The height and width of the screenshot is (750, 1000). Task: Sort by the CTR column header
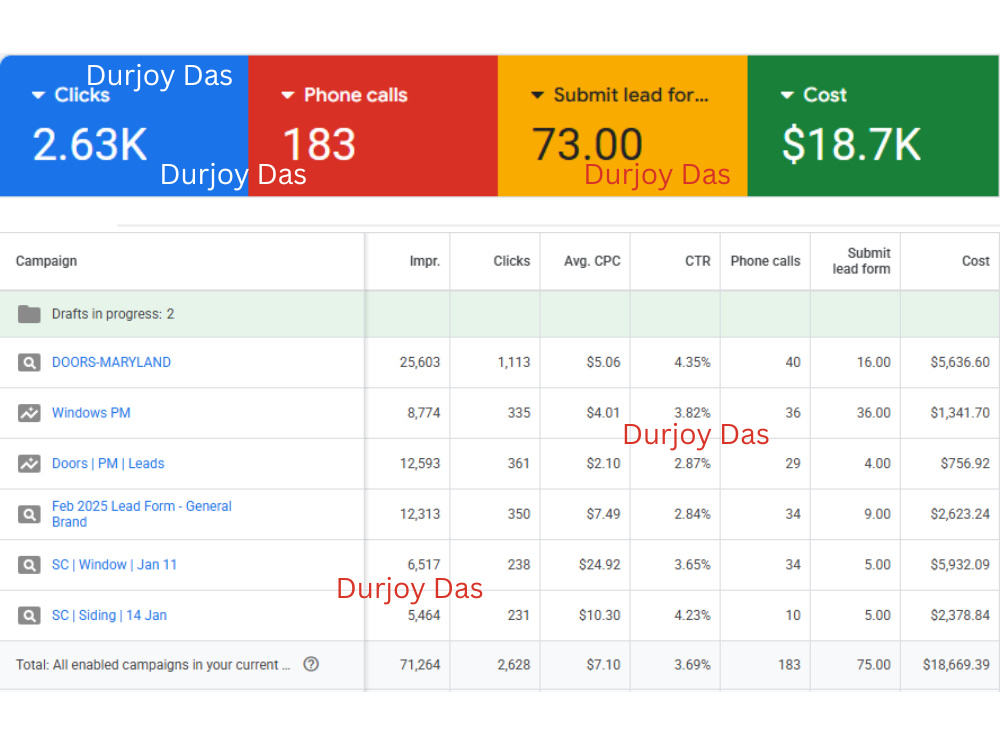698,261
